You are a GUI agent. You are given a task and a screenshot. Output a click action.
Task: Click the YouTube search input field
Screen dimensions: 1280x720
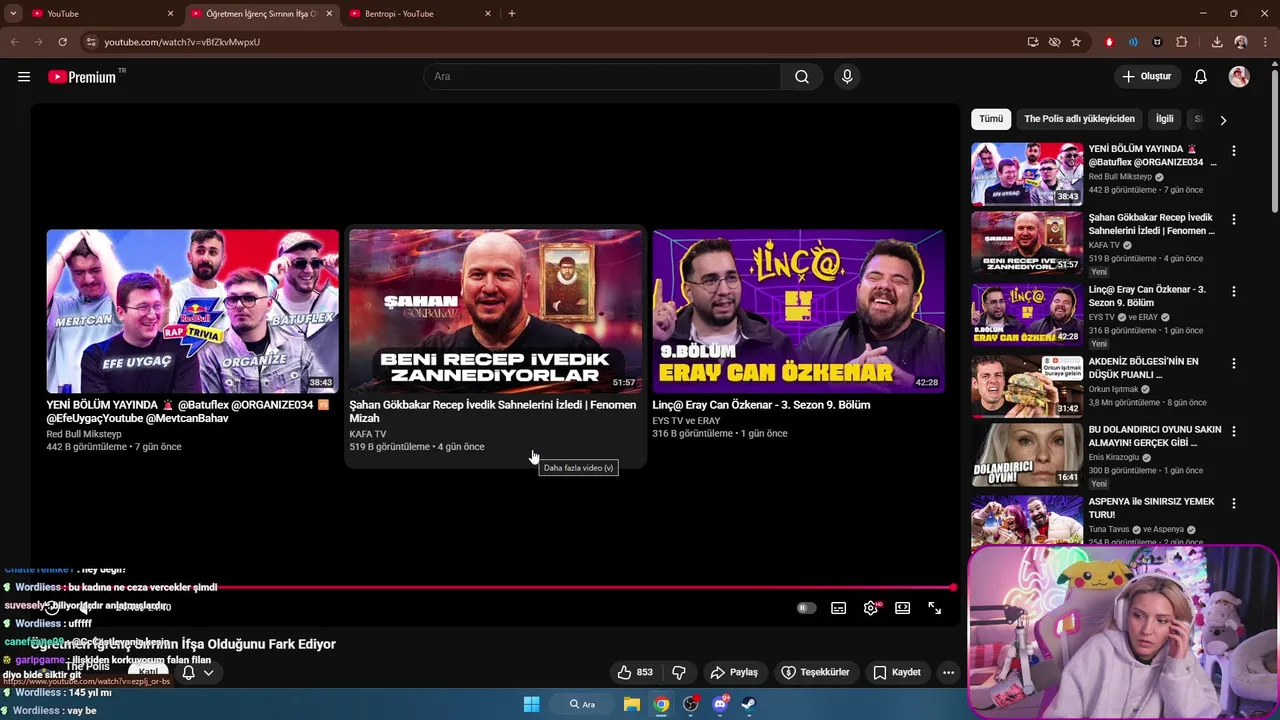tap(602, 77)
